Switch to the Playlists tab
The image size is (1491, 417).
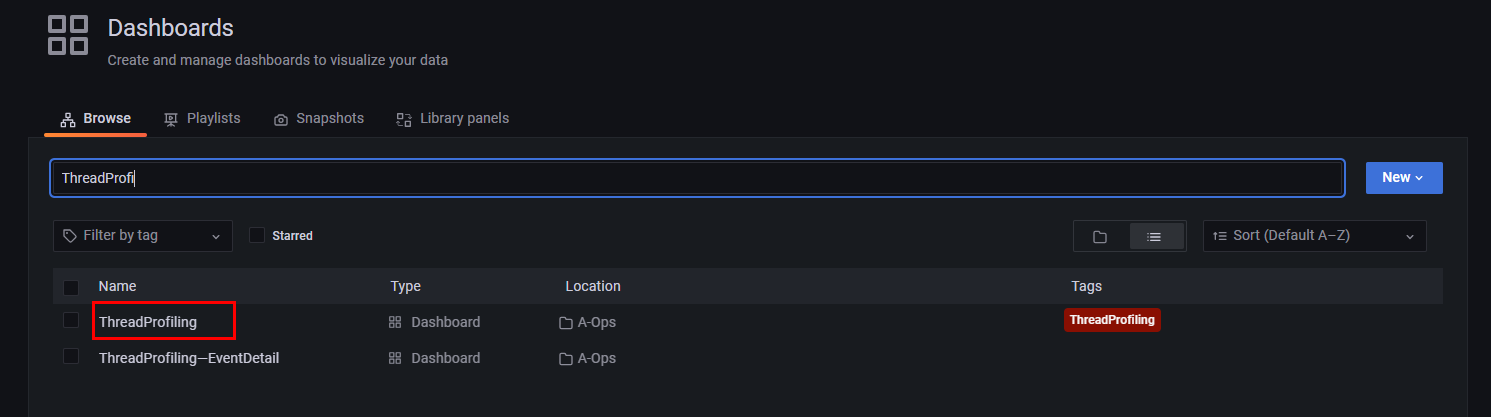tap(202, 118)
